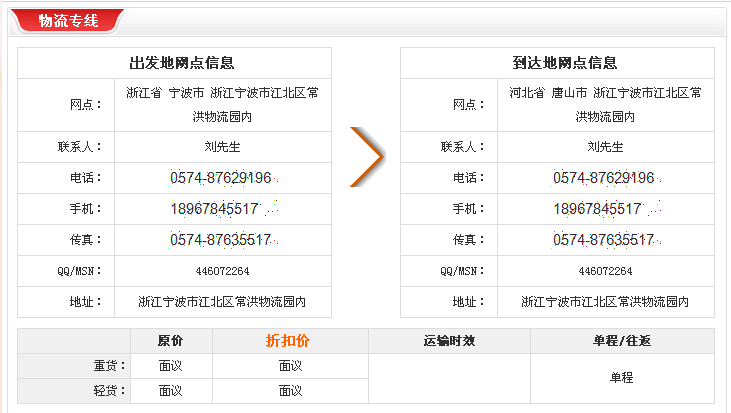Select arrival outlet text 河北省 唐山市
Screen dimensions: 731x413
548,93
